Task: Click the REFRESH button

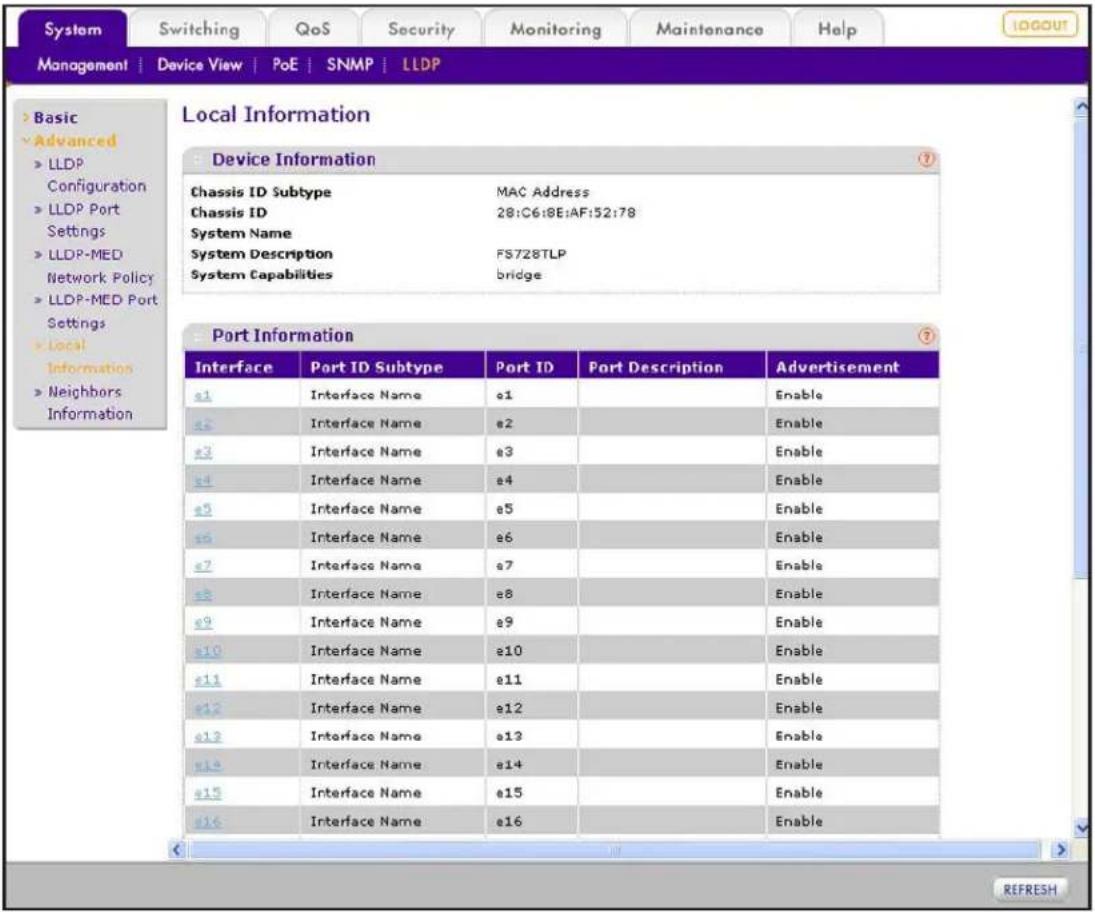Action: point(1030,890)
